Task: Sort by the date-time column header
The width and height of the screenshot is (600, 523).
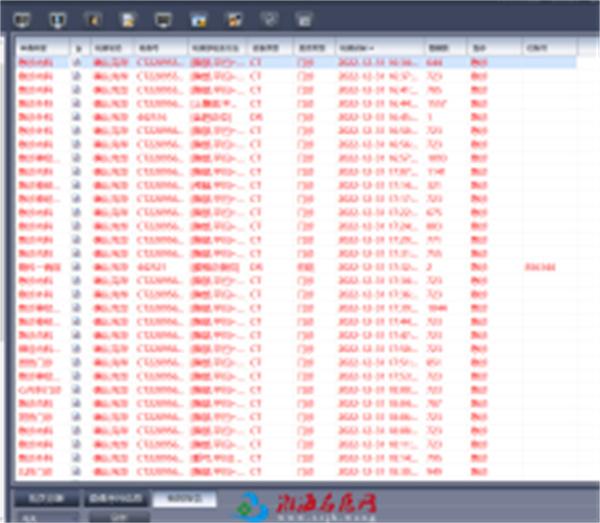Action: pyautogui.click(x=378, y=47)
